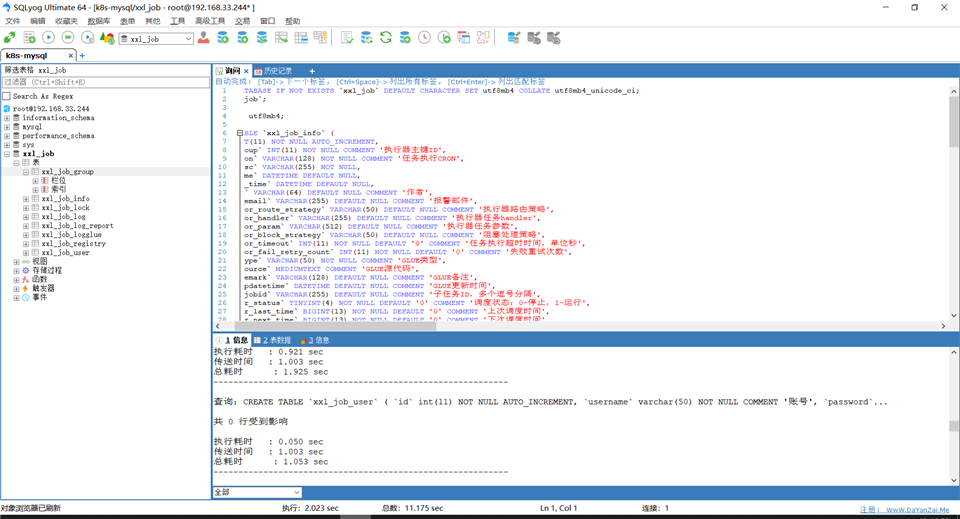Click the checklist with green checkmark icon
The height and width of the screenshot is (519, 960).
click(x=347, y=38)
